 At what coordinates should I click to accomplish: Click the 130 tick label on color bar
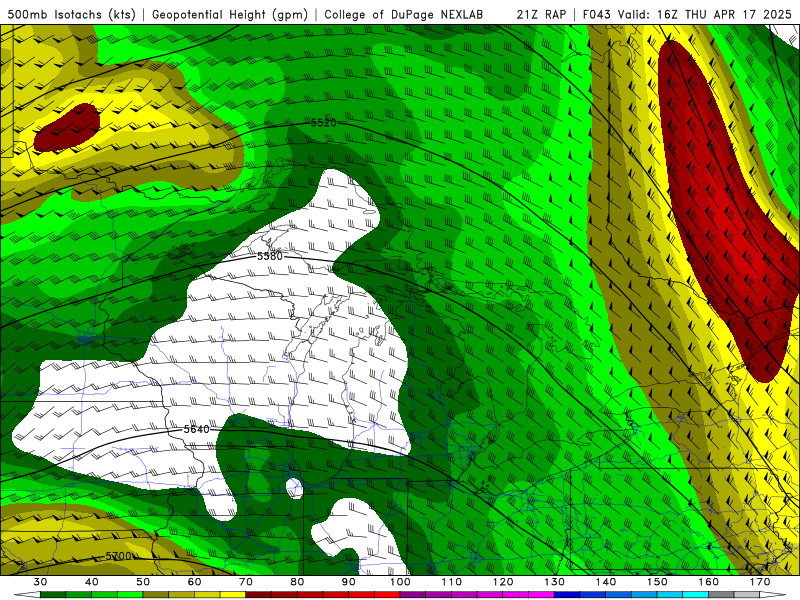(555, 582)
